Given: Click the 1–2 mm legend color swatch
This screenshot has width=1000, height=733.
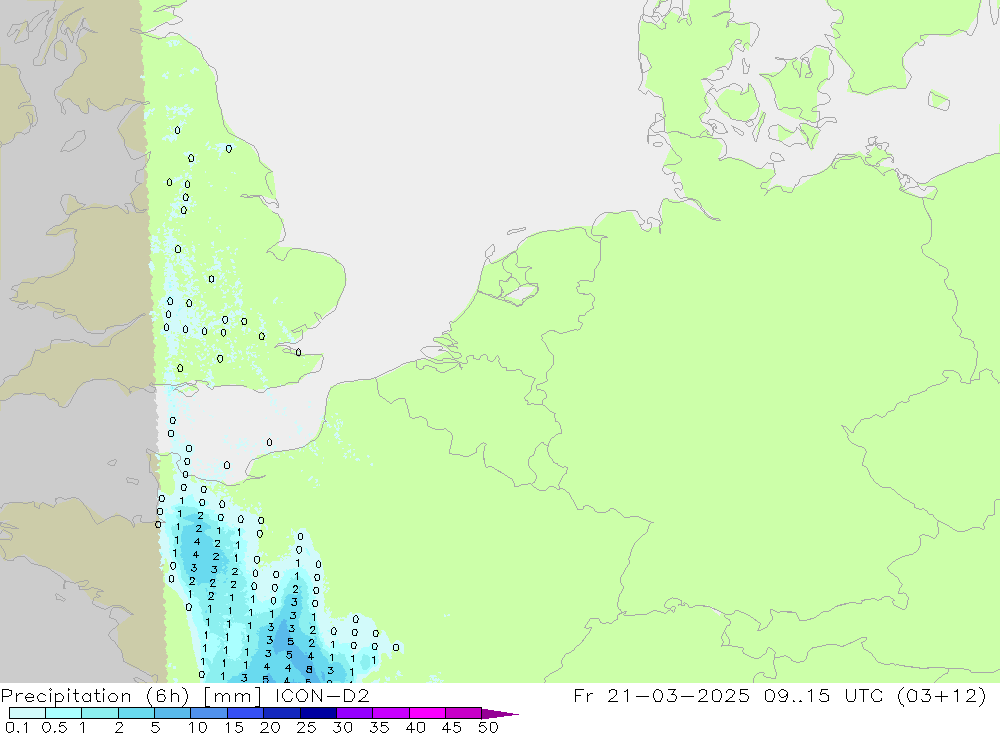Looking at the screenshot, I should pos(99,713).
